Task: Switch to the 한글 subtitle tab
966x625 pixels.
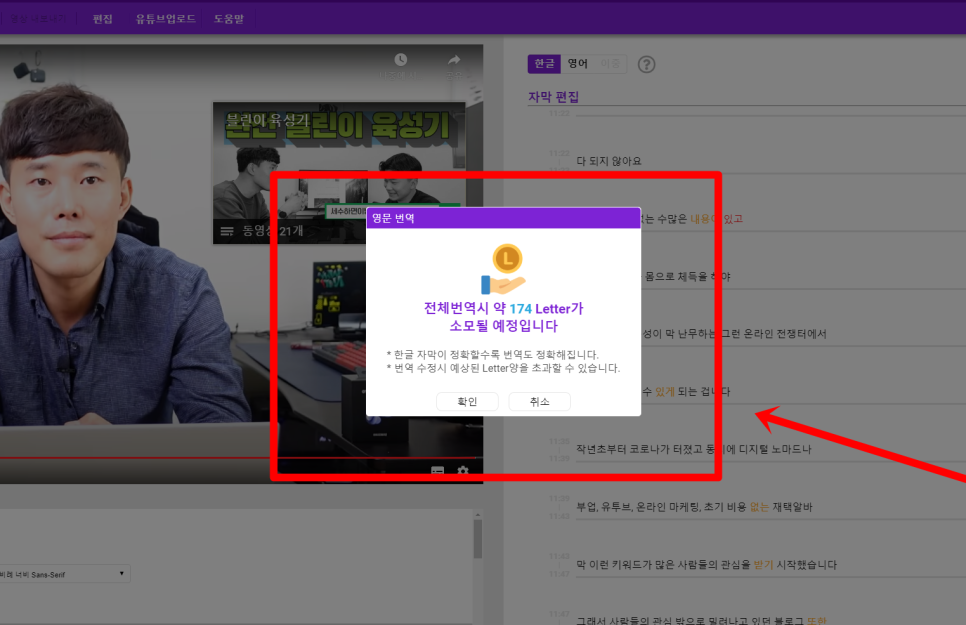Action: 544,63
